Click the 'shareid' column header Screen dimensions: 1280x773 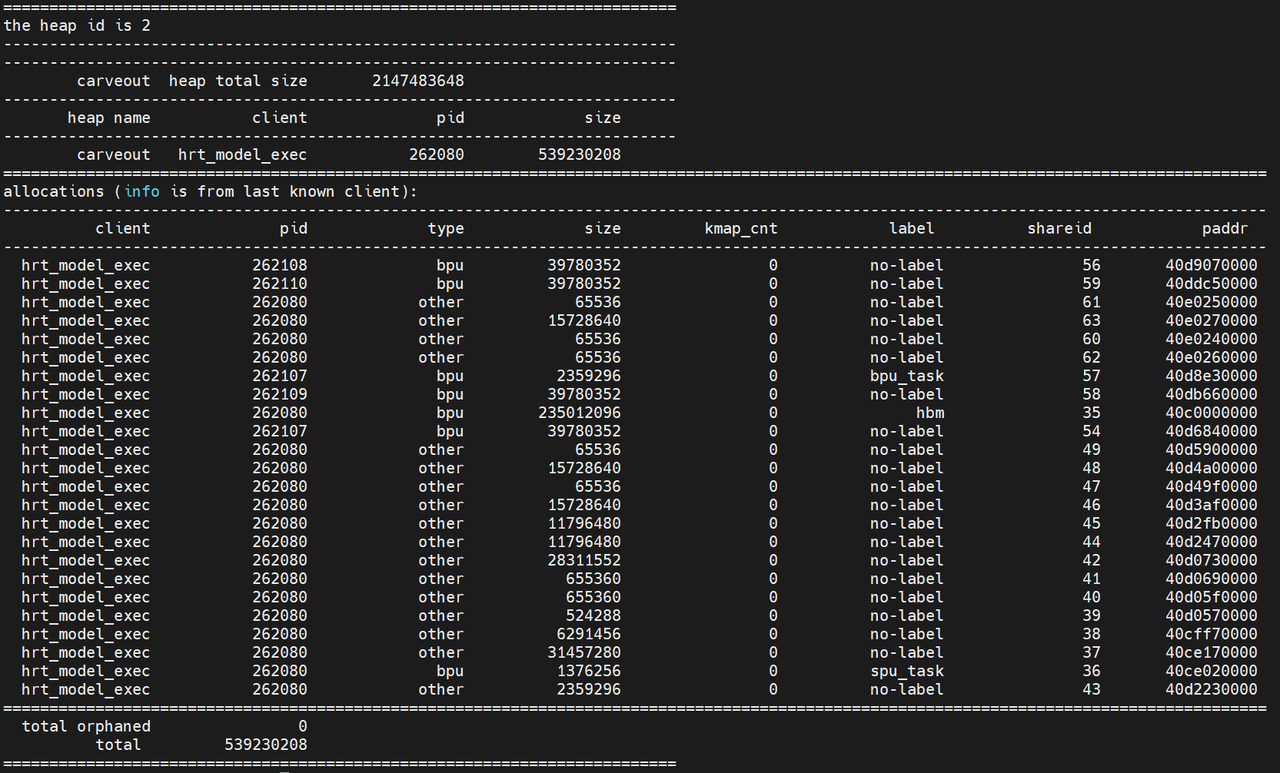pyautogui.click(x=1059, y=228)
